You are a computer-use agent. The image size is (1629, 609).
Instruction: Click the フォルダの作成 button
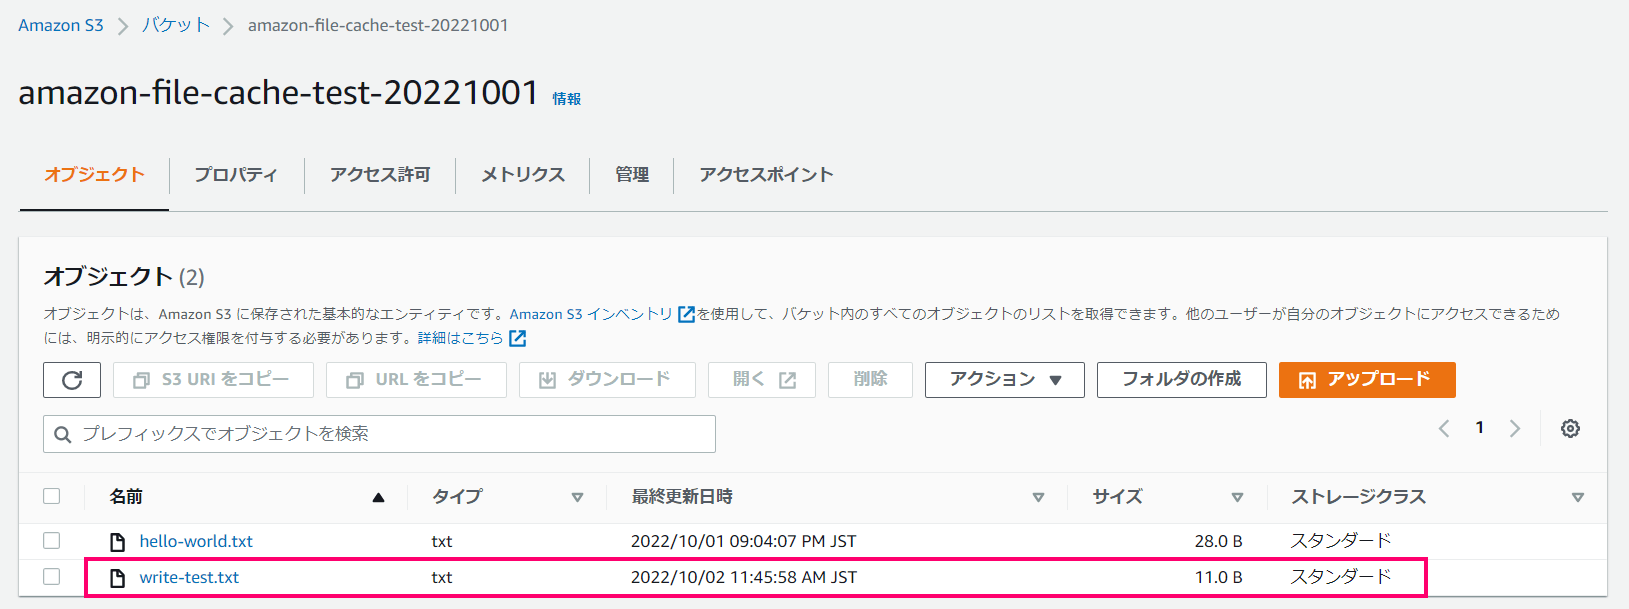1181,380
